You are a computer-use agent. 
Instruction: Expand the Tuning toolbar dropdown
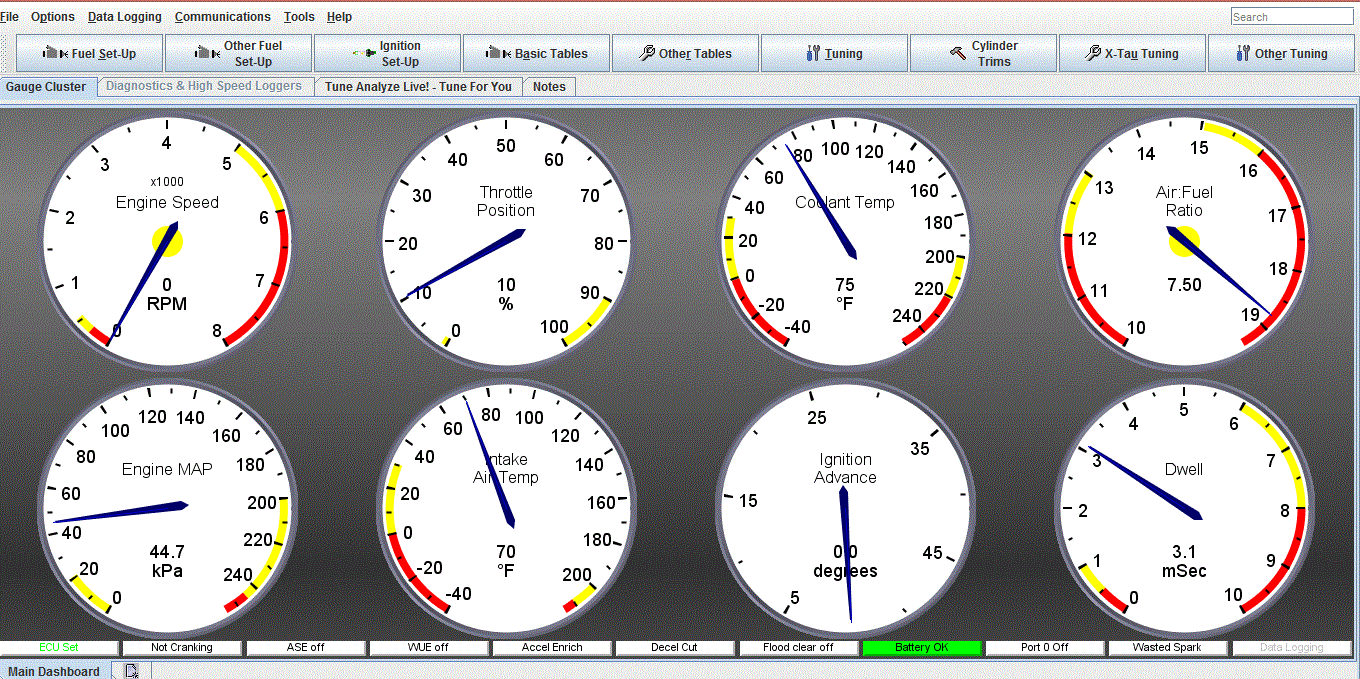(834, 54)
